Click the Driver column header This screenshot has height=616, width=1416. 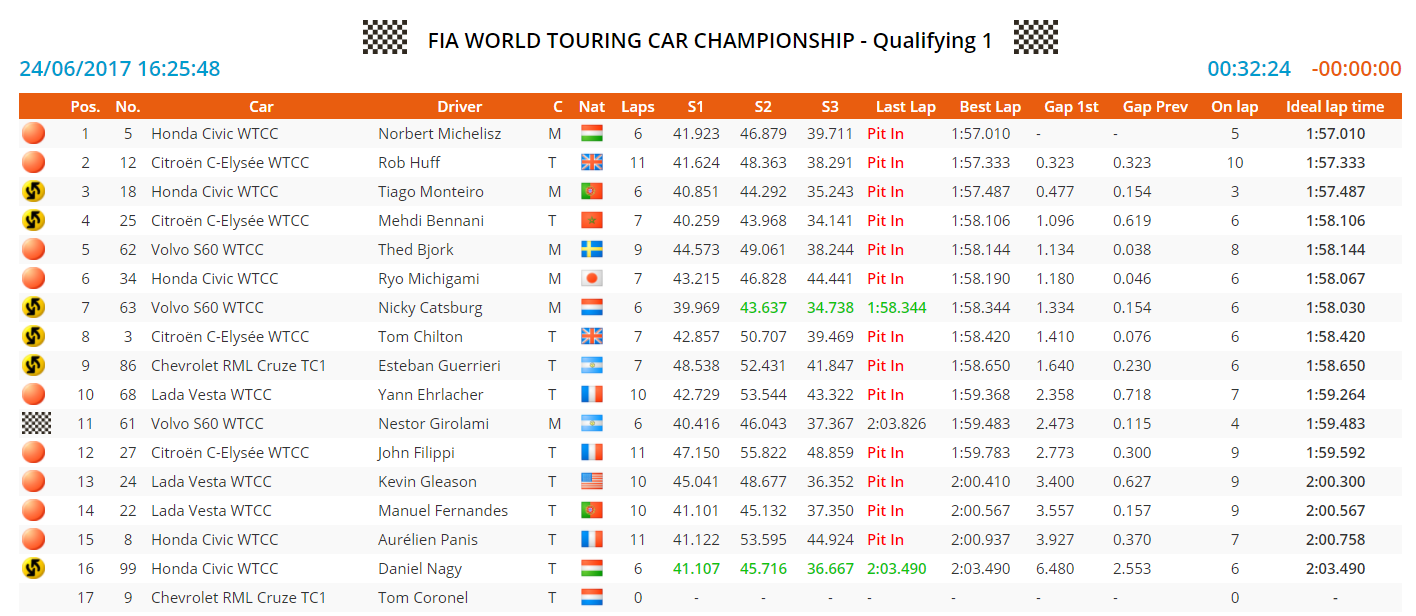[x=460, y=107]
